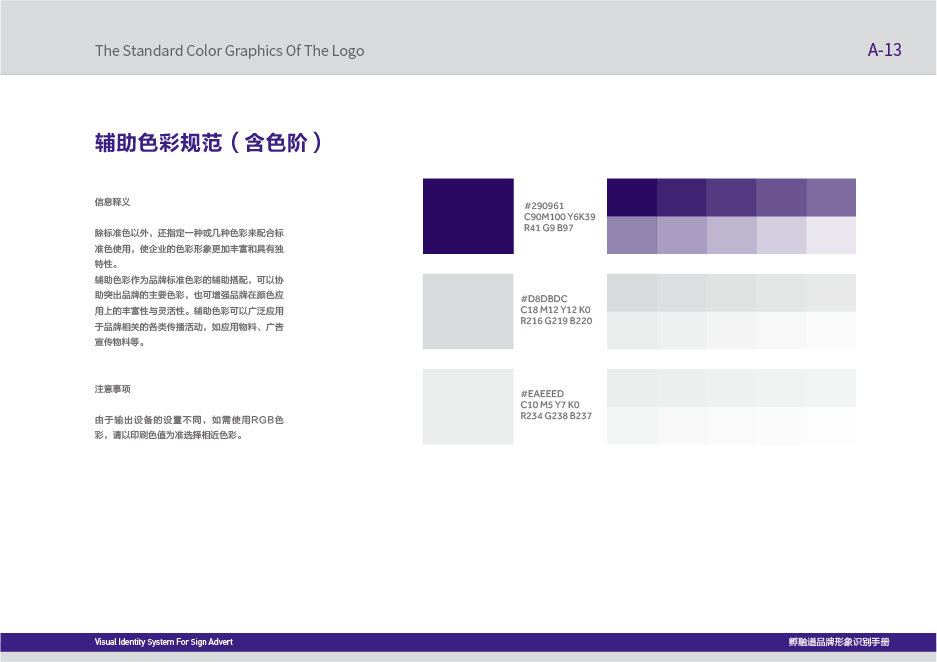Select the hex code '#D8DBDC'

544,299
